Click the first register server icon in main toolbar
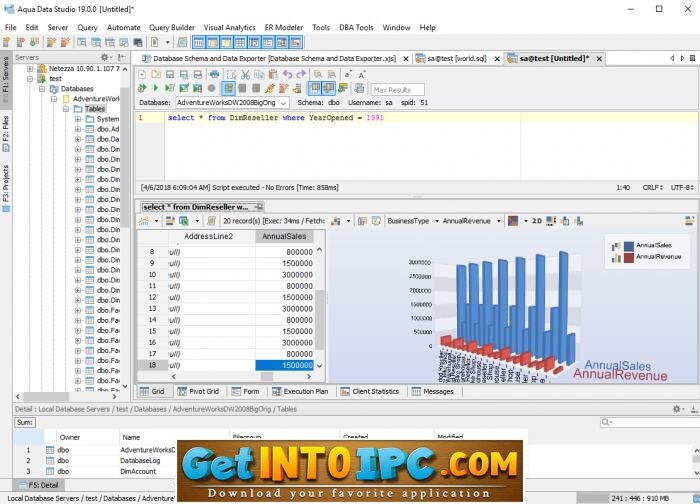 [7, 42]
